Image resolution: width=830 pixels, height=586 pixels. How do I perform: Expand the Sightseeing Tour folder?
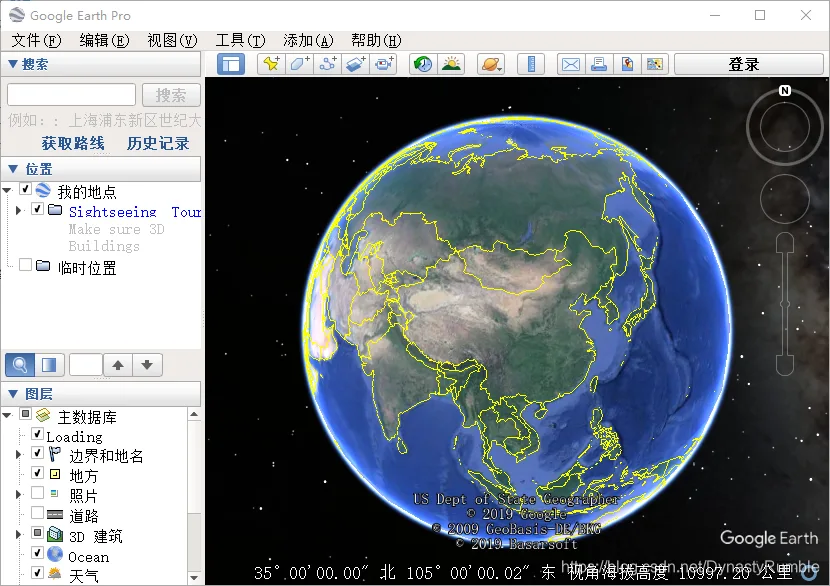[x=19, y=210]
